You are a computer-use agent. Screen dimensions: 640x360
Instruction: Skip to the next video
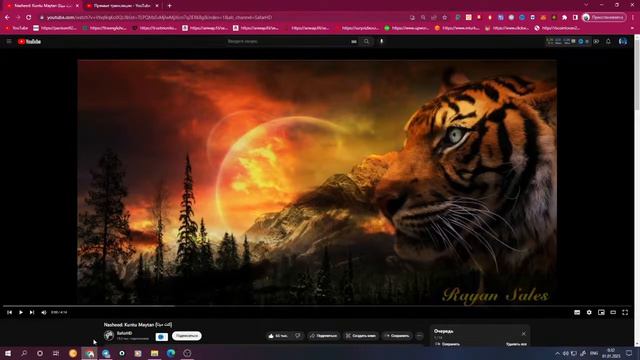pyautogui.click(x=32, y=312)
